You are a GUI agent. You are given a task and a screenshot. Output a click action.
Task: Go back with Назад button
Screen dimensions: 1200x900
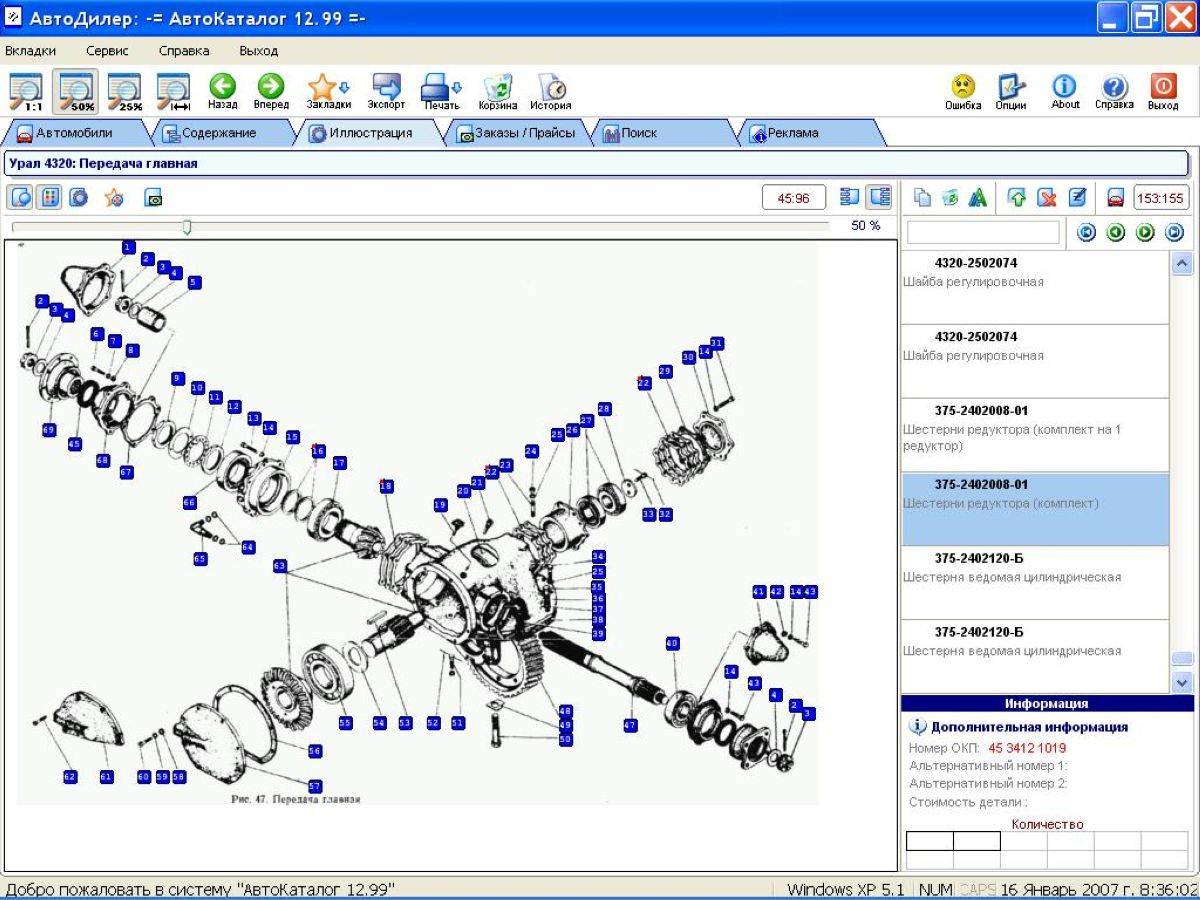click(223, 91)
